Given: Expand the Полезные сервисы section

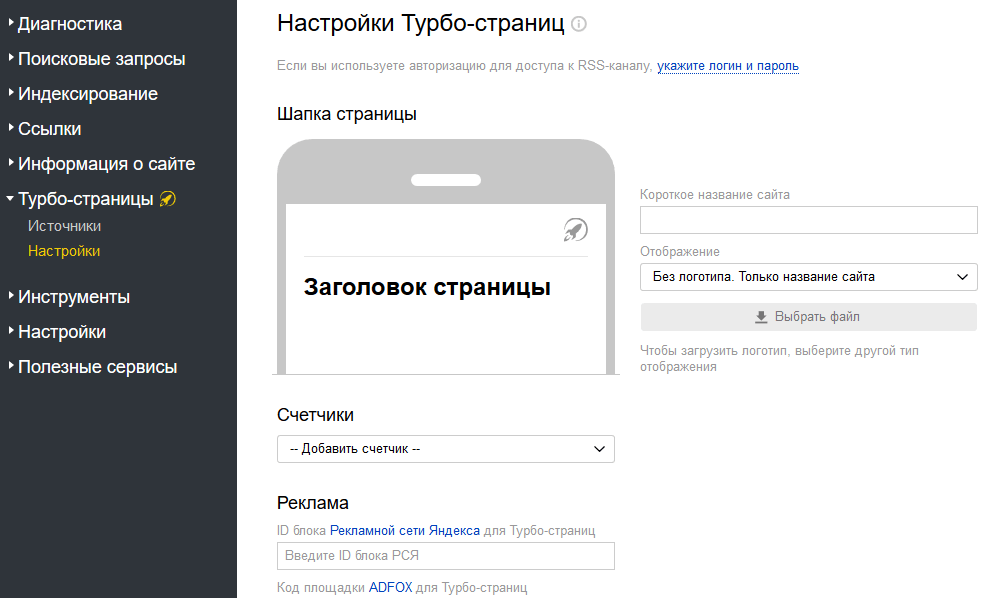Looking at the screenshot, I should coord(97,367).
